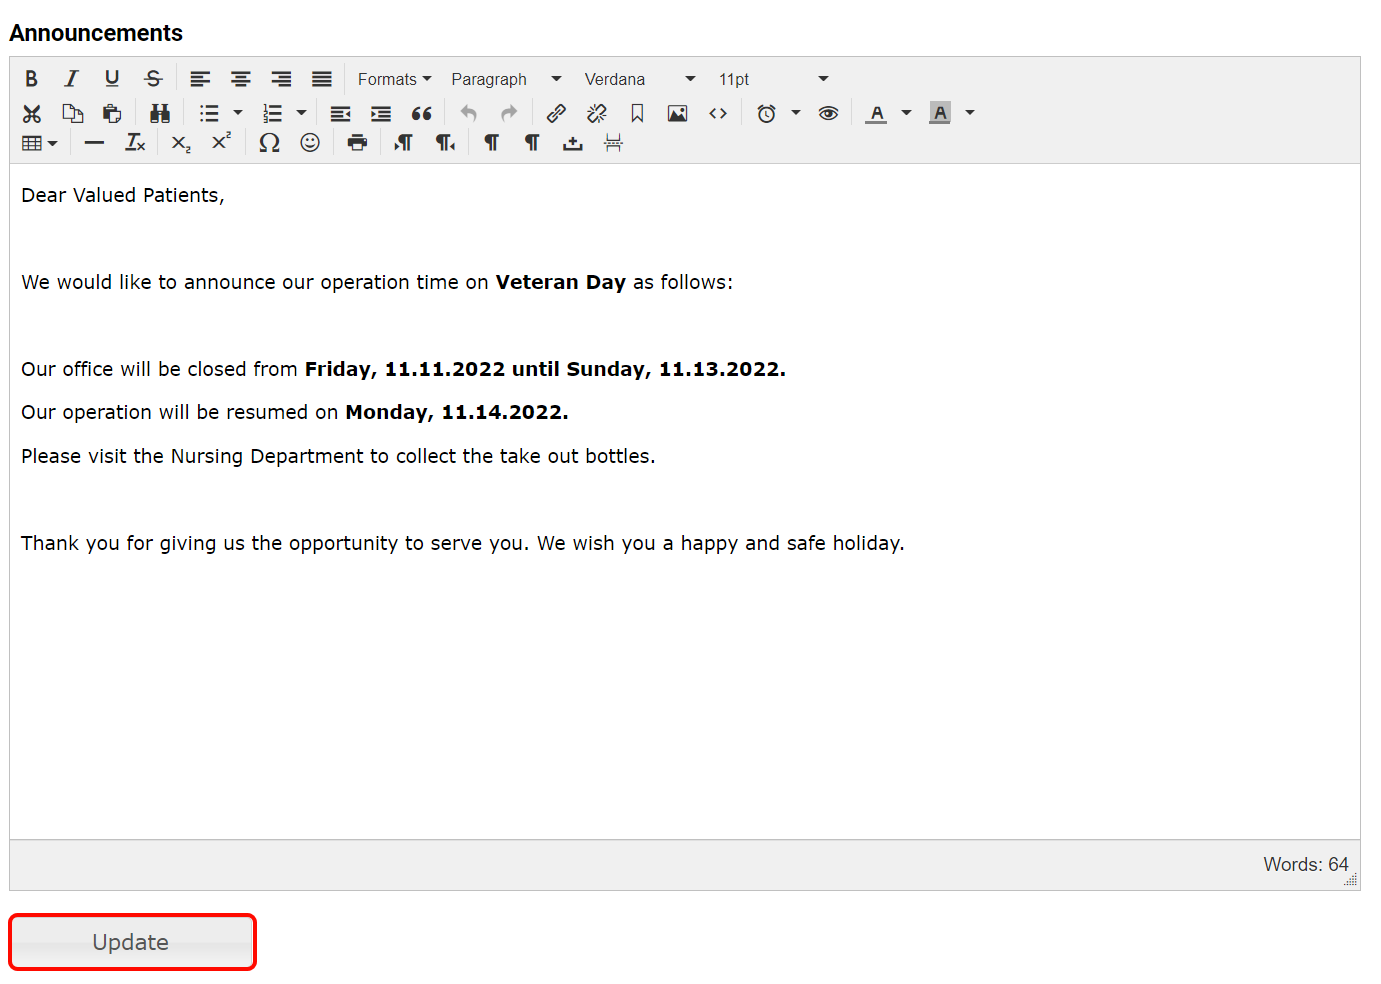Viewport: 1381px width, 984px height.
Task: Click the preview eye icon
Action: 828,113
